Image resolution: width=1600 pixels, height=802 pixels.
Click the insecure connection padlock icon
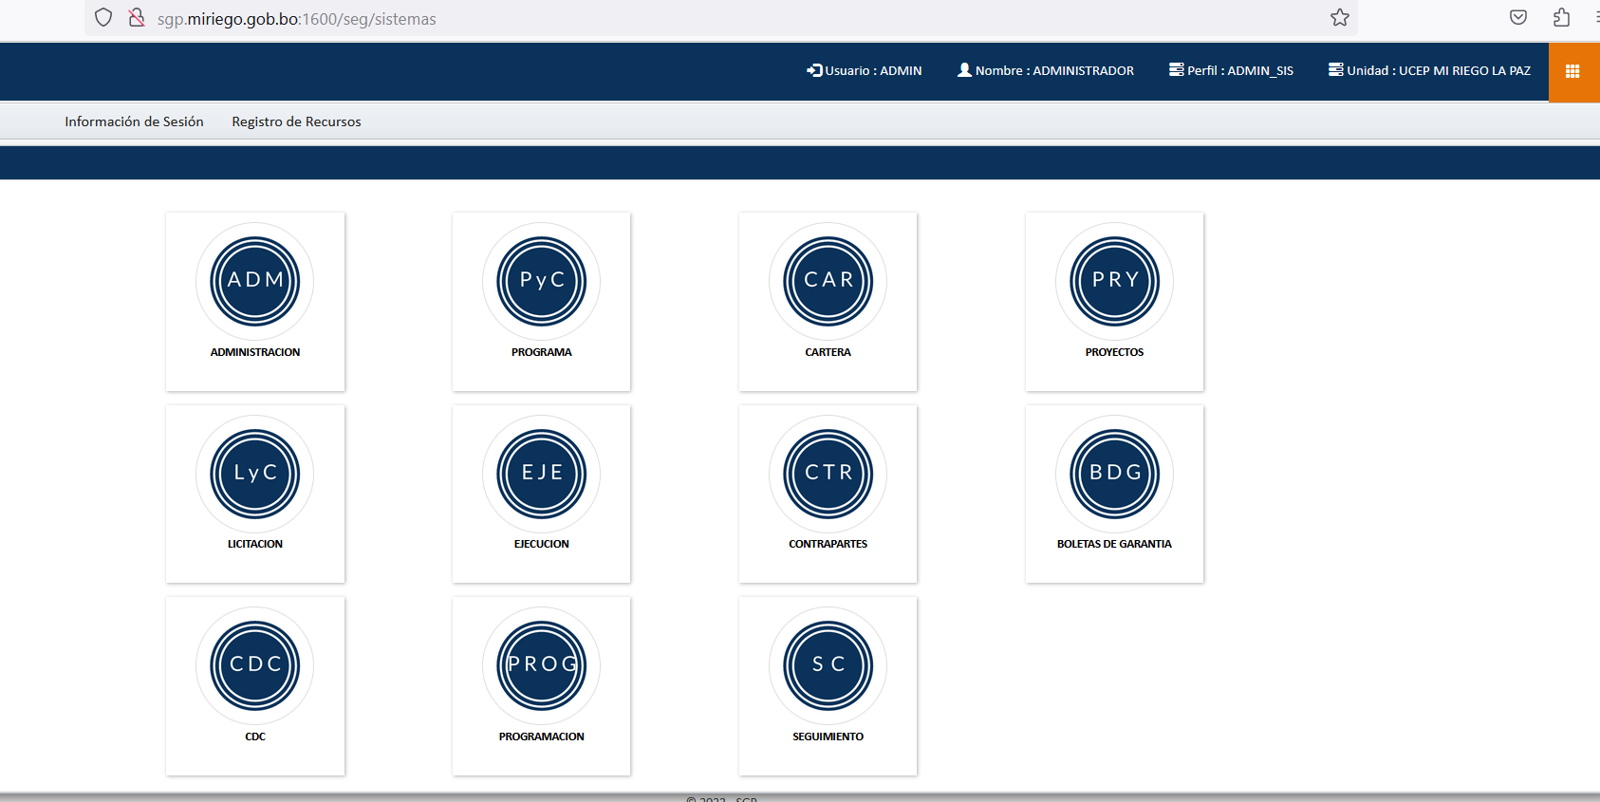(x=137, y=18)
